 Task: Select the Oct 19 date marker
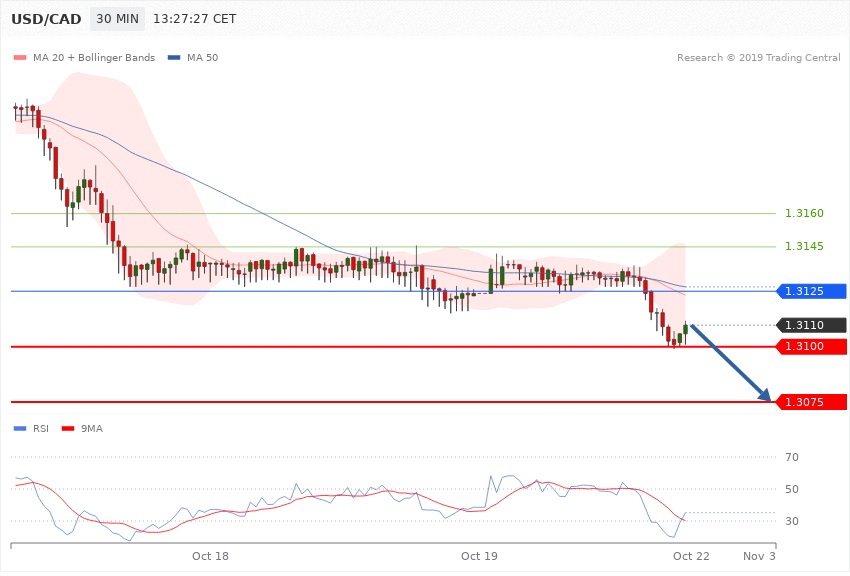479,555
